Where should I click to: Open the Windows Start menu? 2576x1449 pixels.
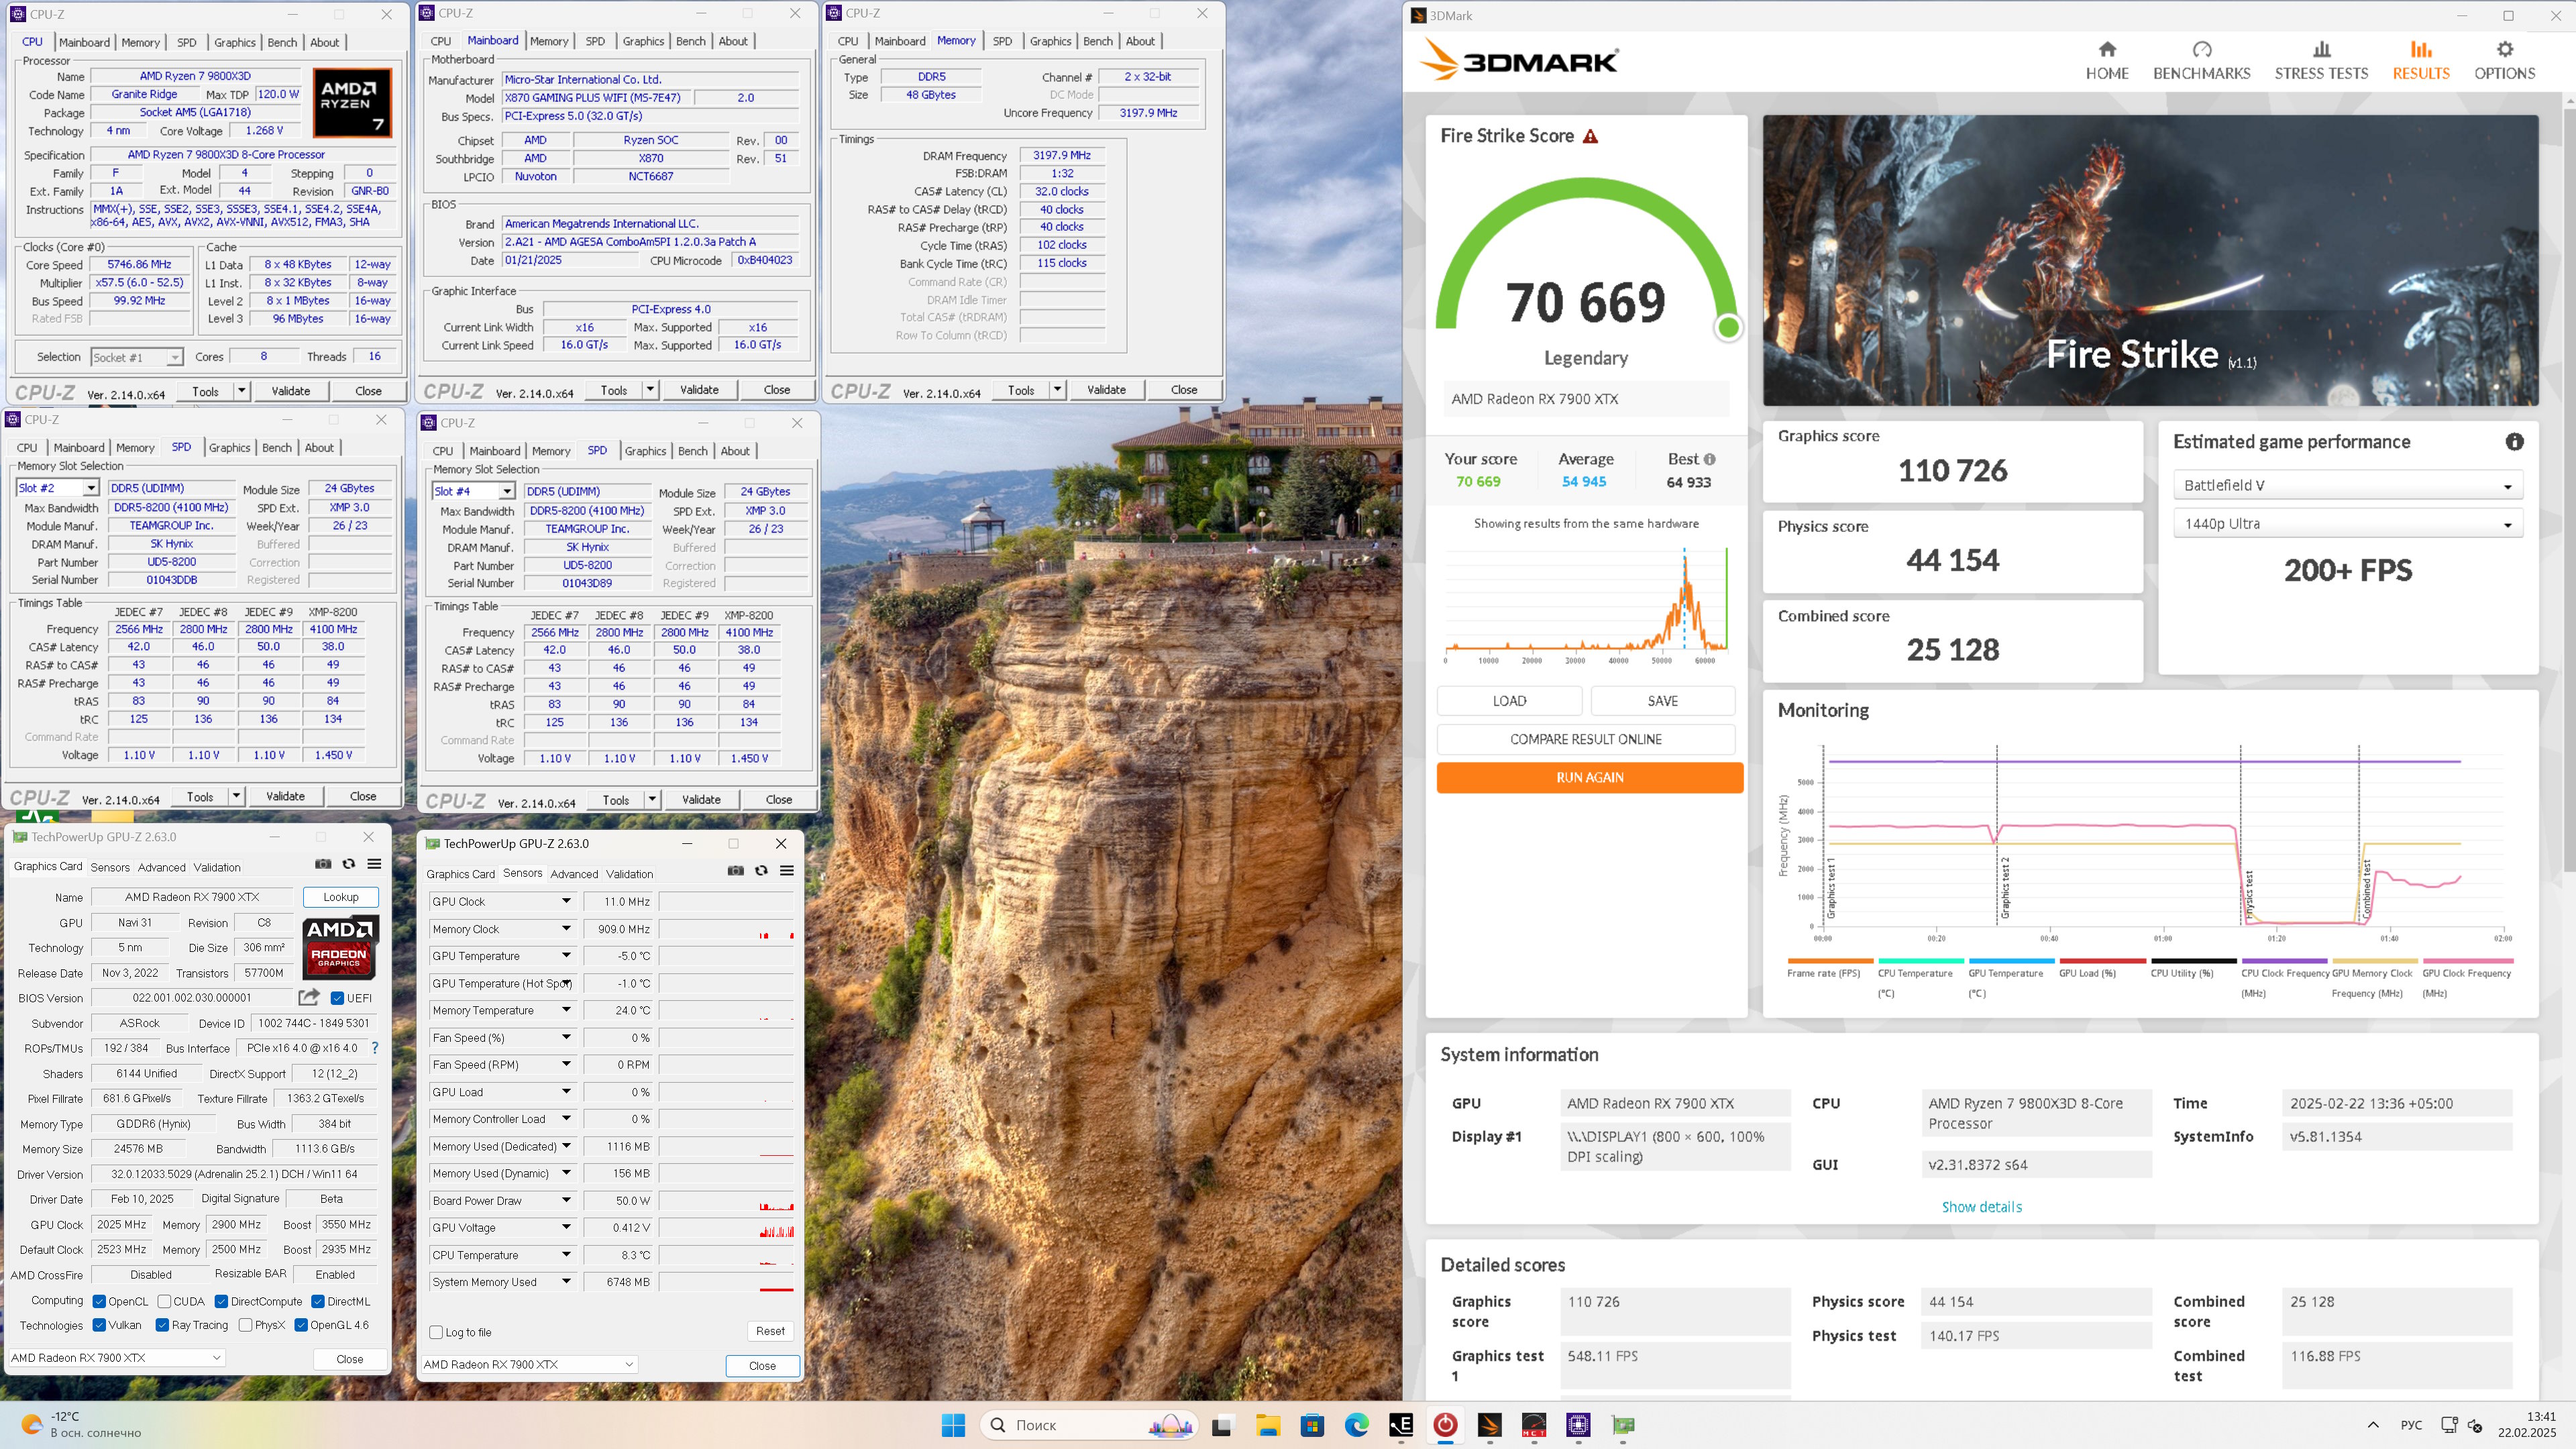(953, 1425)
